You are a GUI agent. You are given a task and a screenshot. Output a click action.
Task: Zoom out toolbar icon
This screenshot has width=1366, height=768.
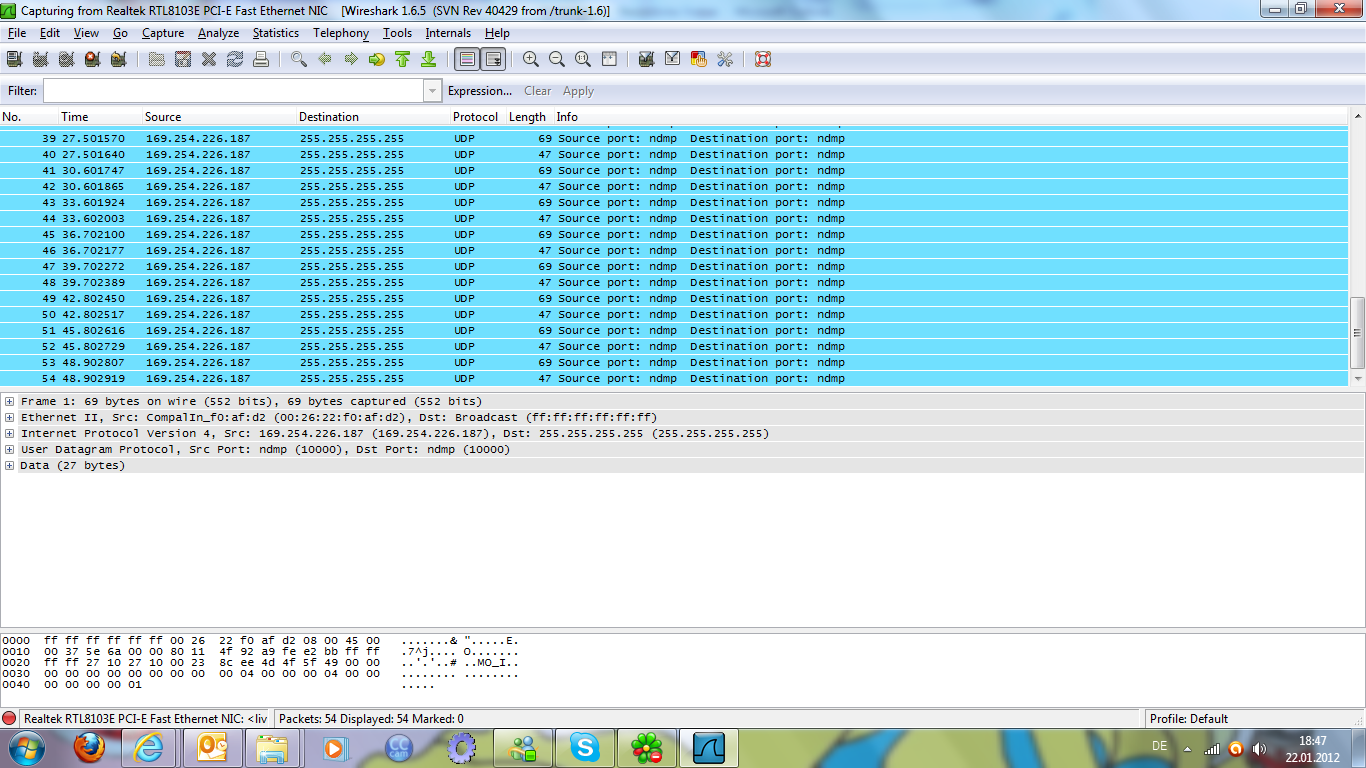point(557,59)
